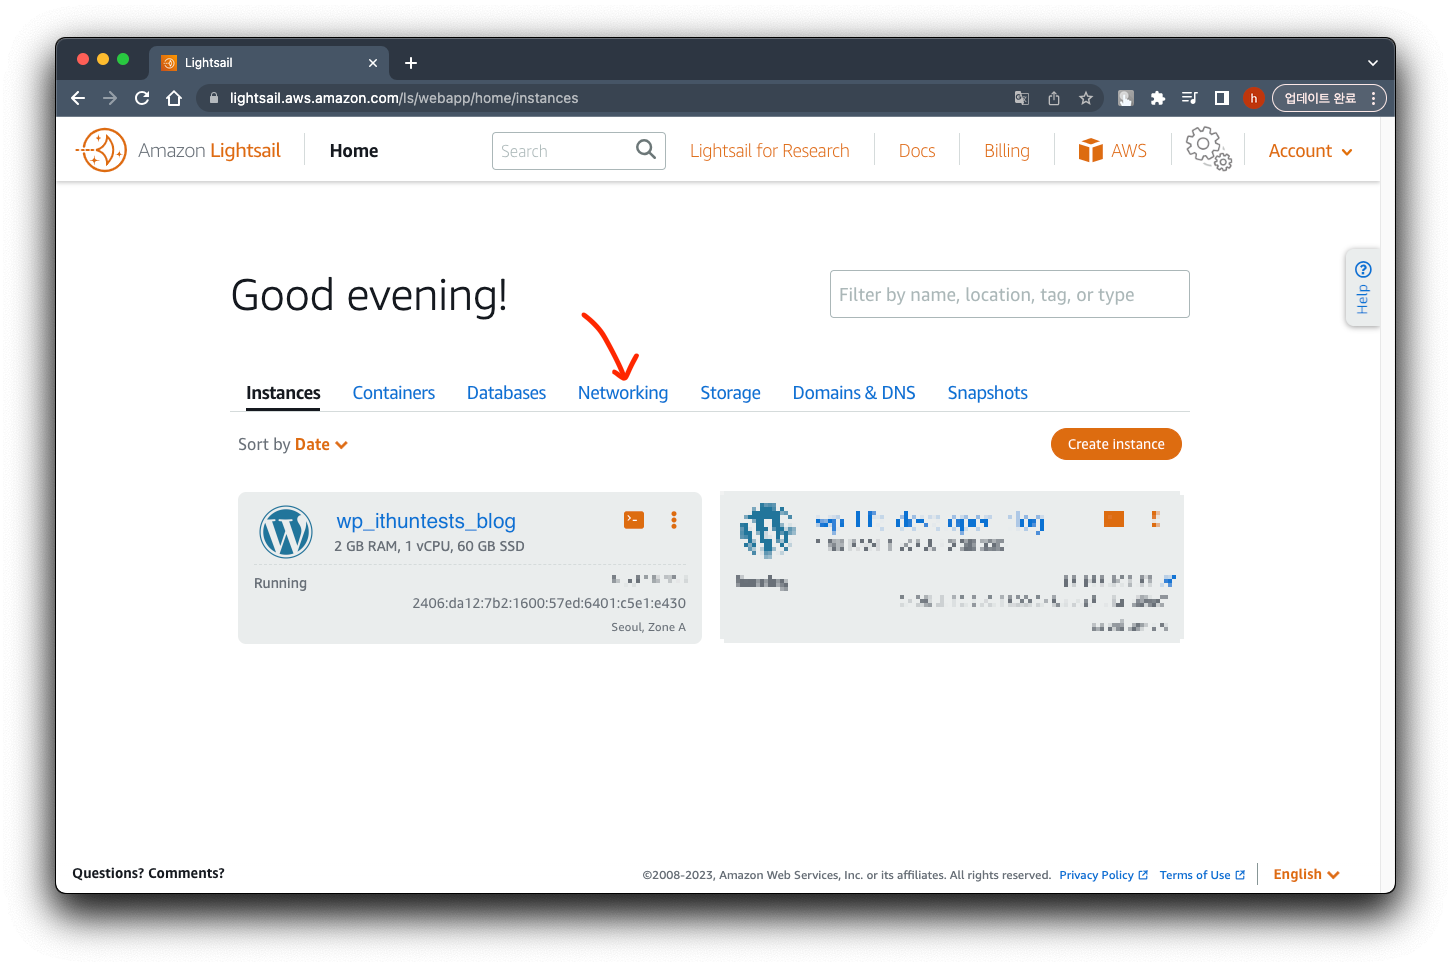Image resolution: width=1451 pixels, height=967 pixels.
Task: Switch to the Snapshots tab
Action: (x=988, y=393)
